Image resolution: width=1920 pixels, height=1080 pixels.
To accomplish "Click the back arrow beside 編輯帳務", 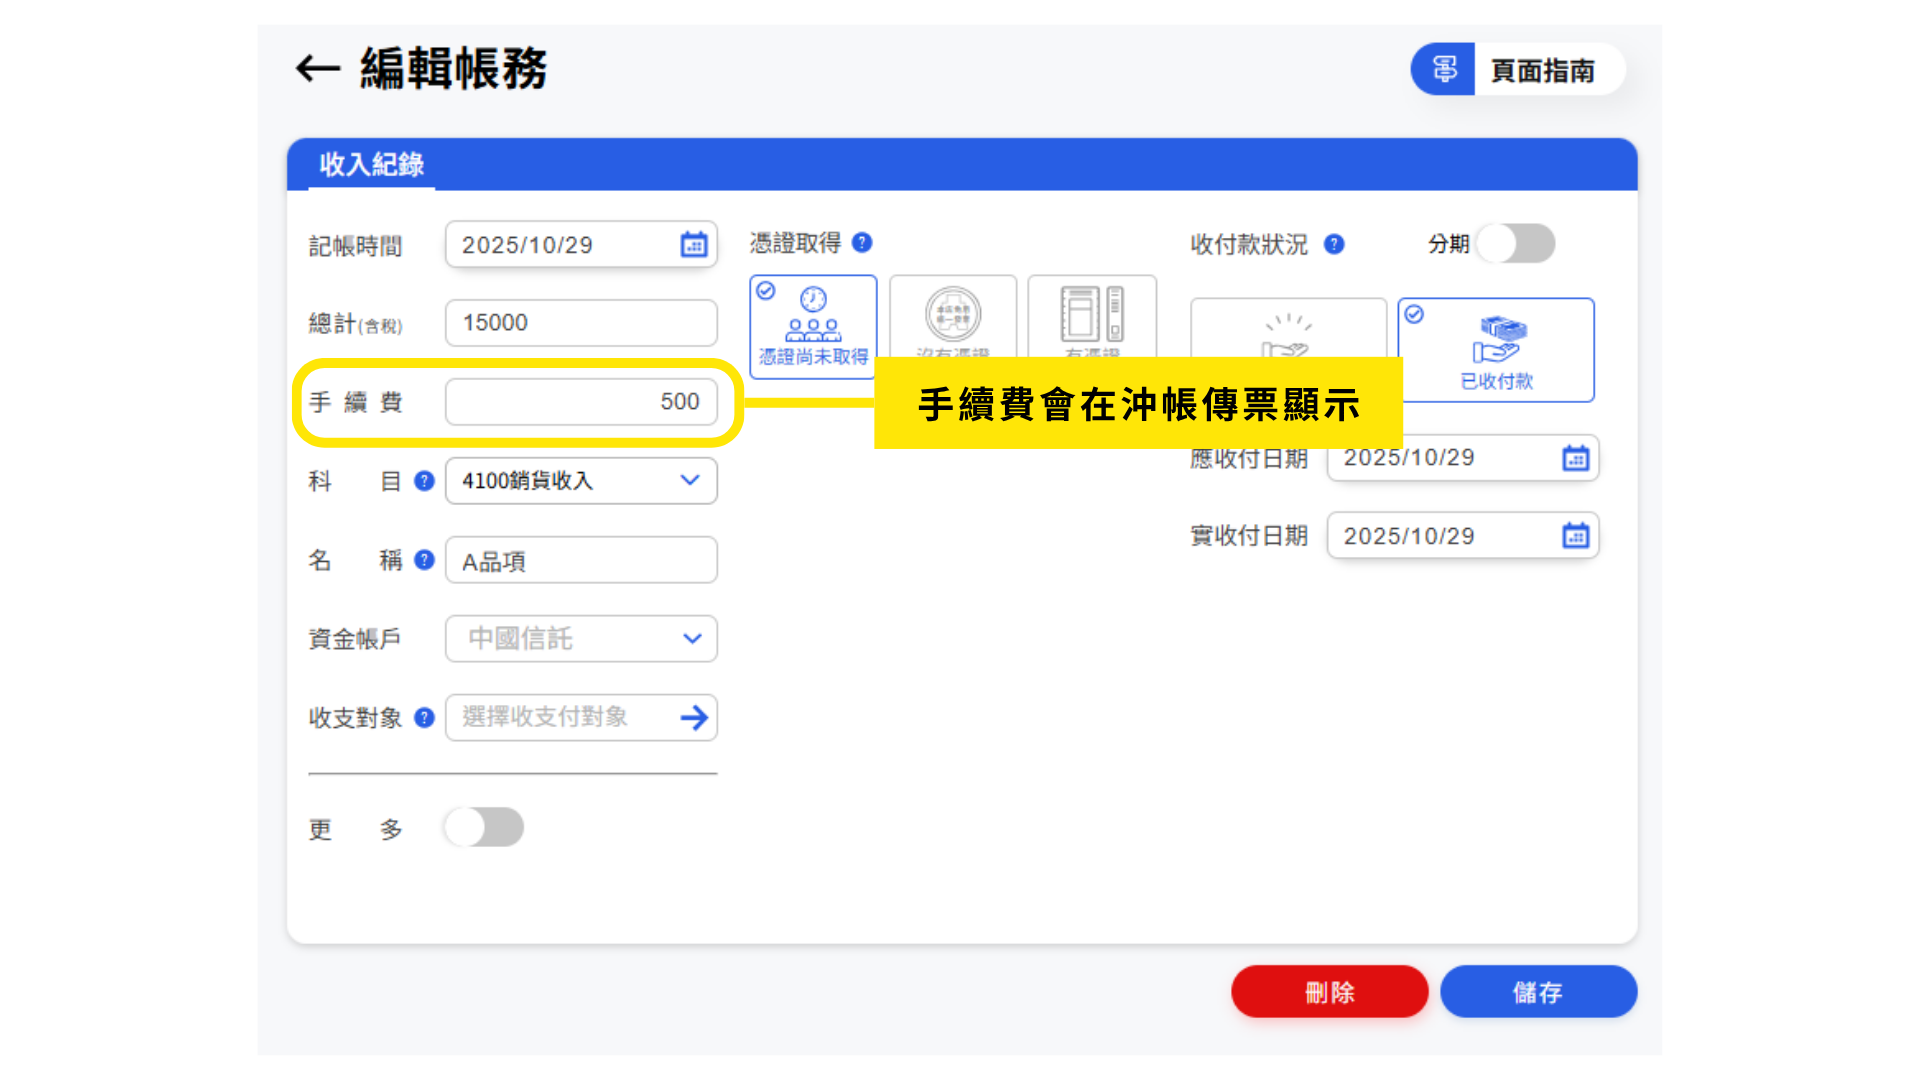I will 318,69.
